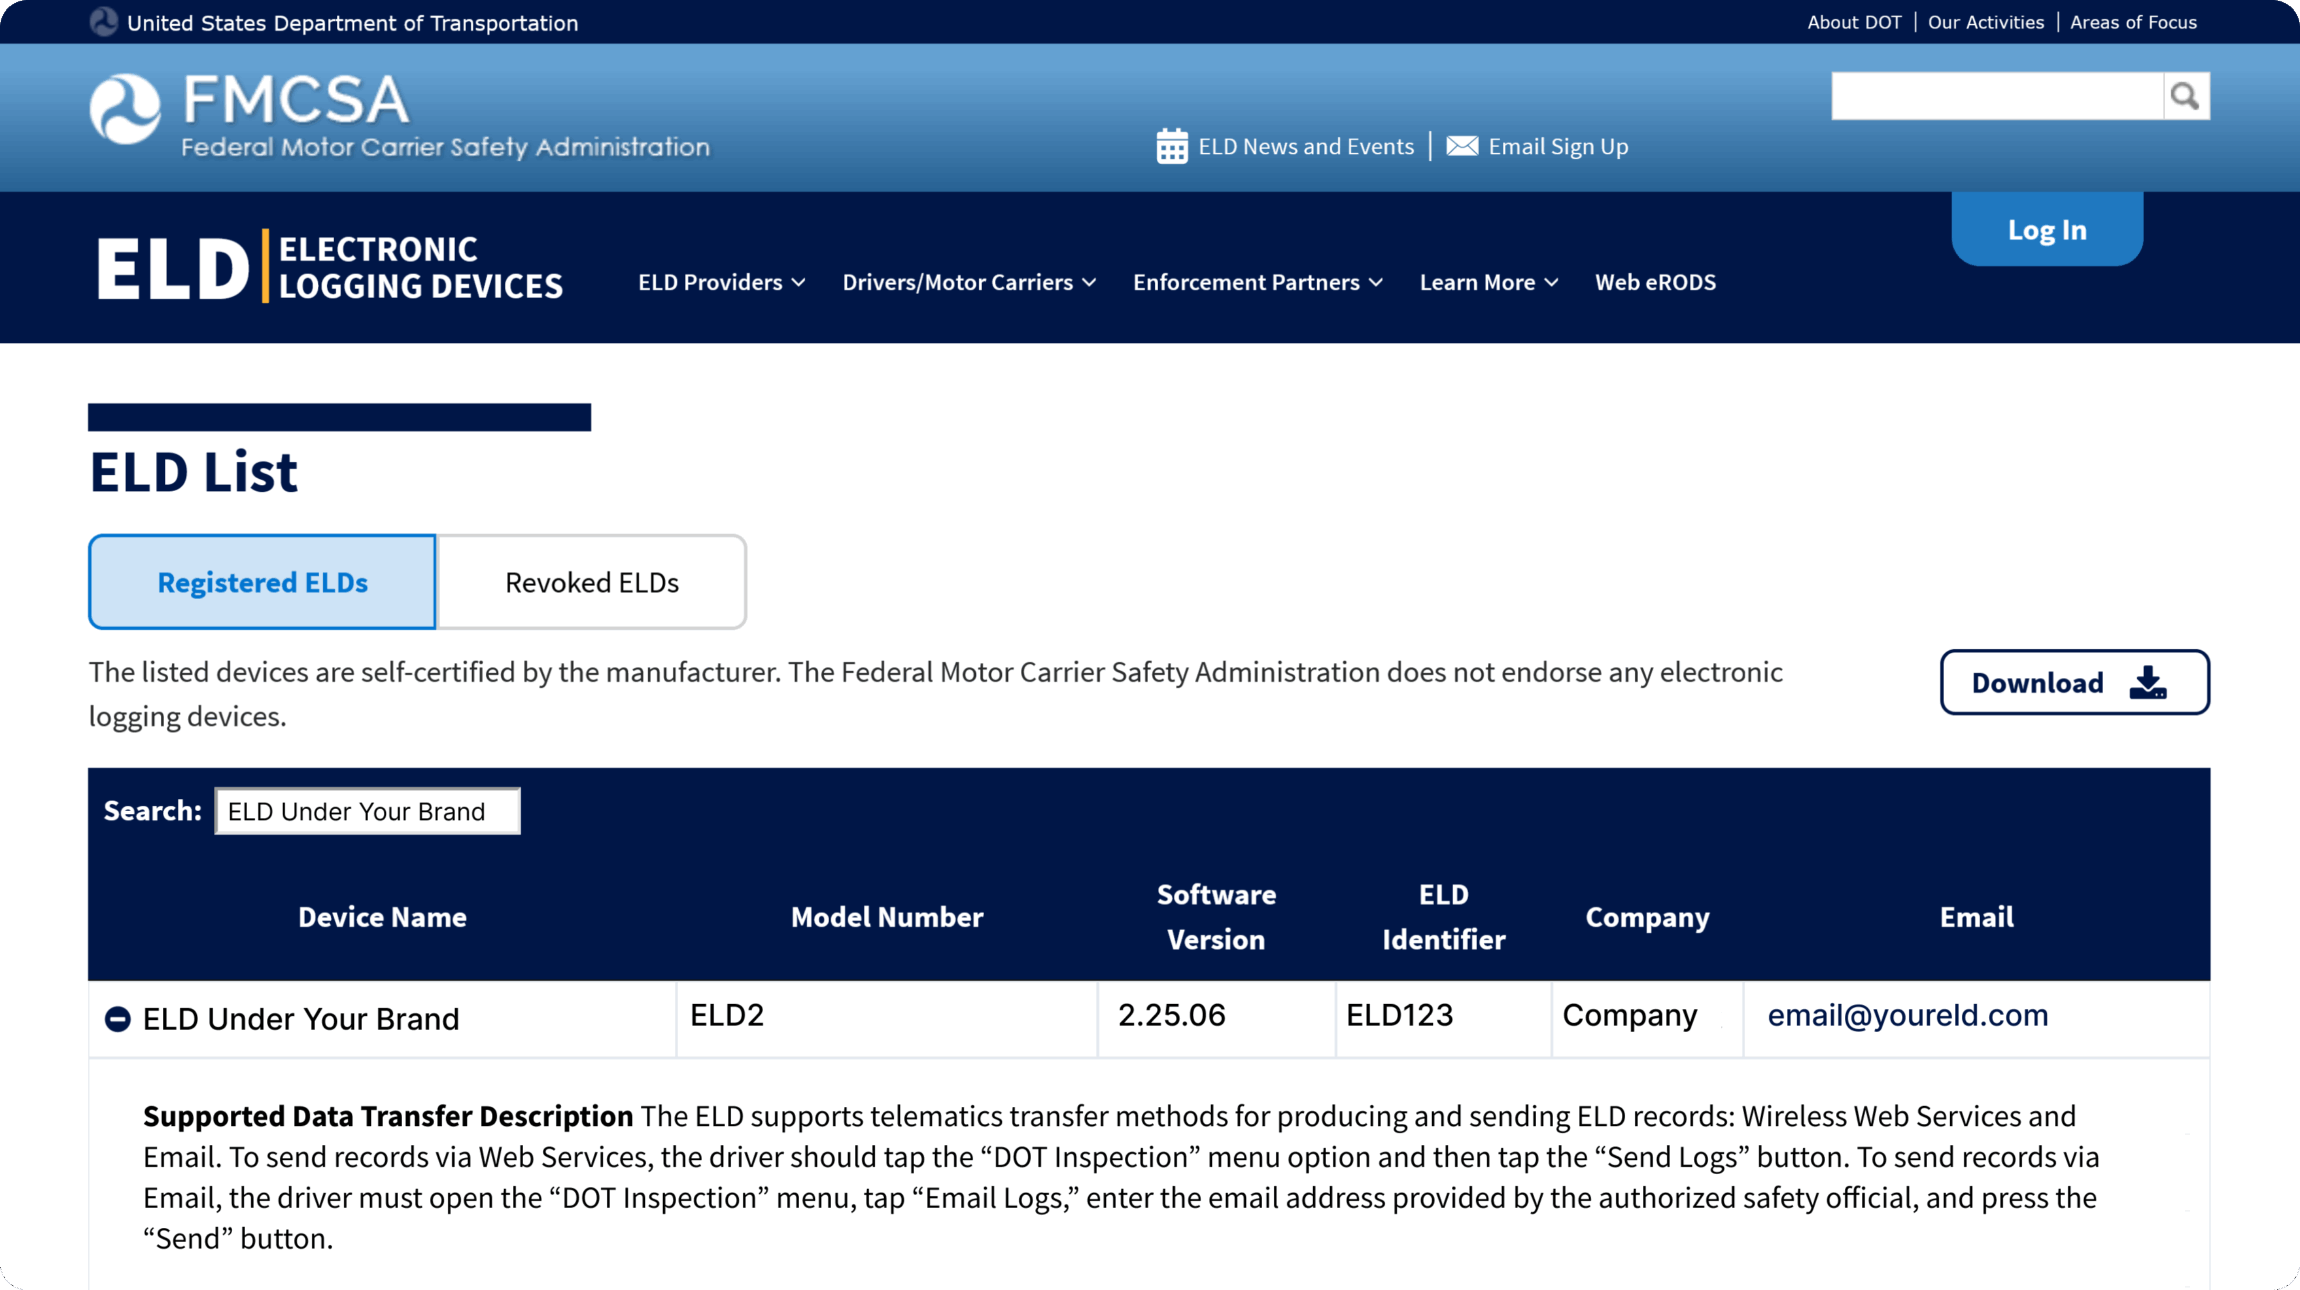Click the ELD News calendar icon
The height and width of the screenshot is (1290, 2300).
(x=1172, y=146)
